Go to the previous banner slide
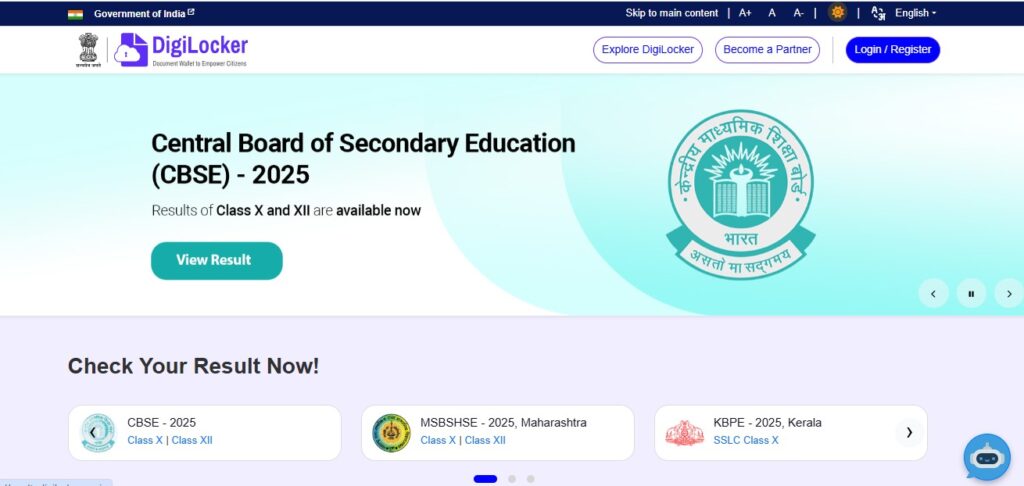Screen dimensions: 1024x486 click(933, 294)
